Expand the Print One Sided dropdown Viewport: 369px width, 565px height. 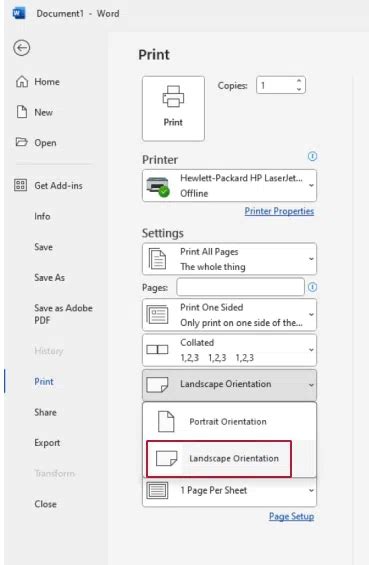230,315
